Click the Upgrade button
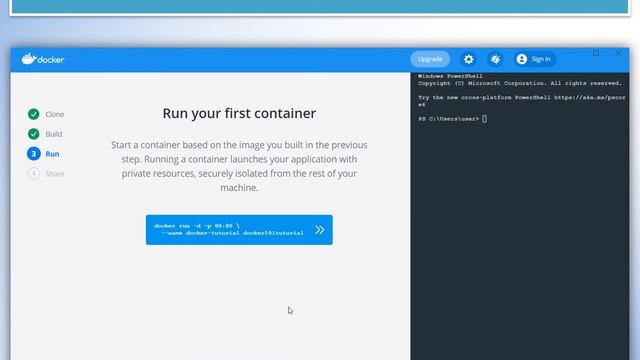The width and height of the screenshot is (640, 360). 430,59
